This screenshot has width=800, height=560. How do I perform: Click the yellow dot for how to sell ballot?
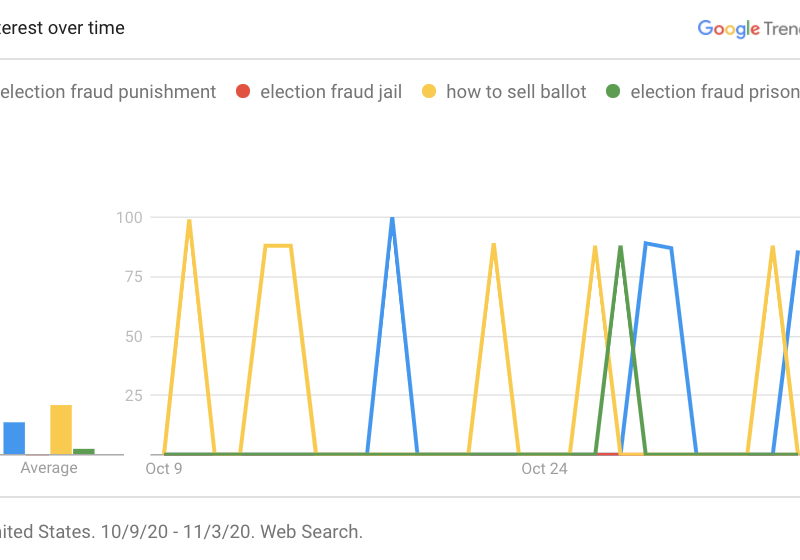coord(428,92)
